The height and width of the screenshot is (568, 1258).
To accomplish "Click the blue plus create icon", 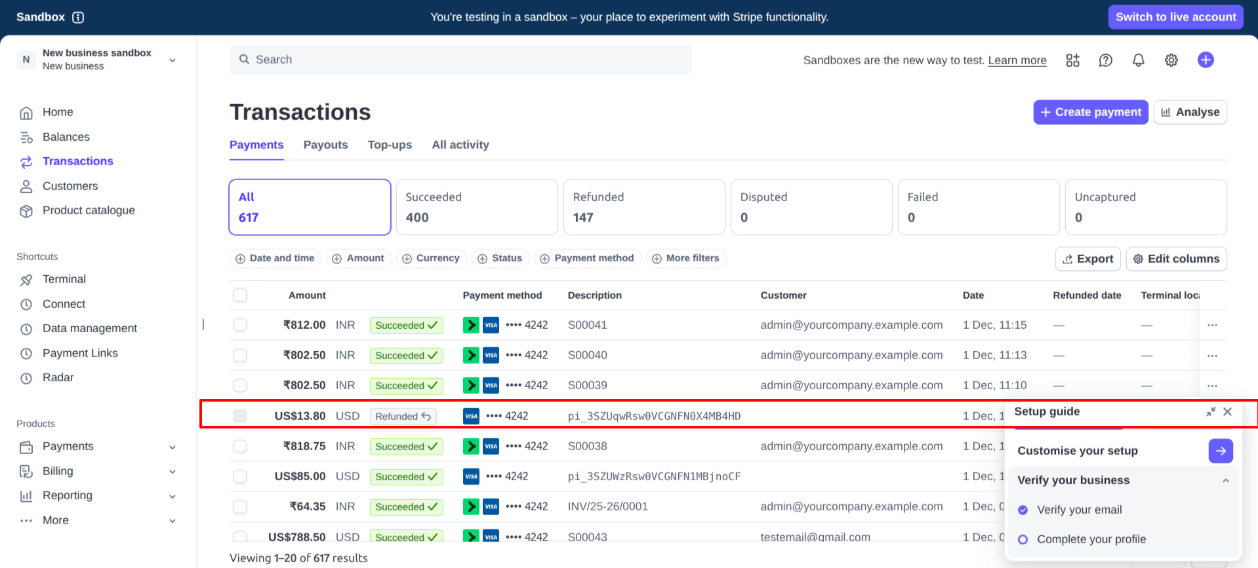I will pyautogui.click(x=1206, y=60).
